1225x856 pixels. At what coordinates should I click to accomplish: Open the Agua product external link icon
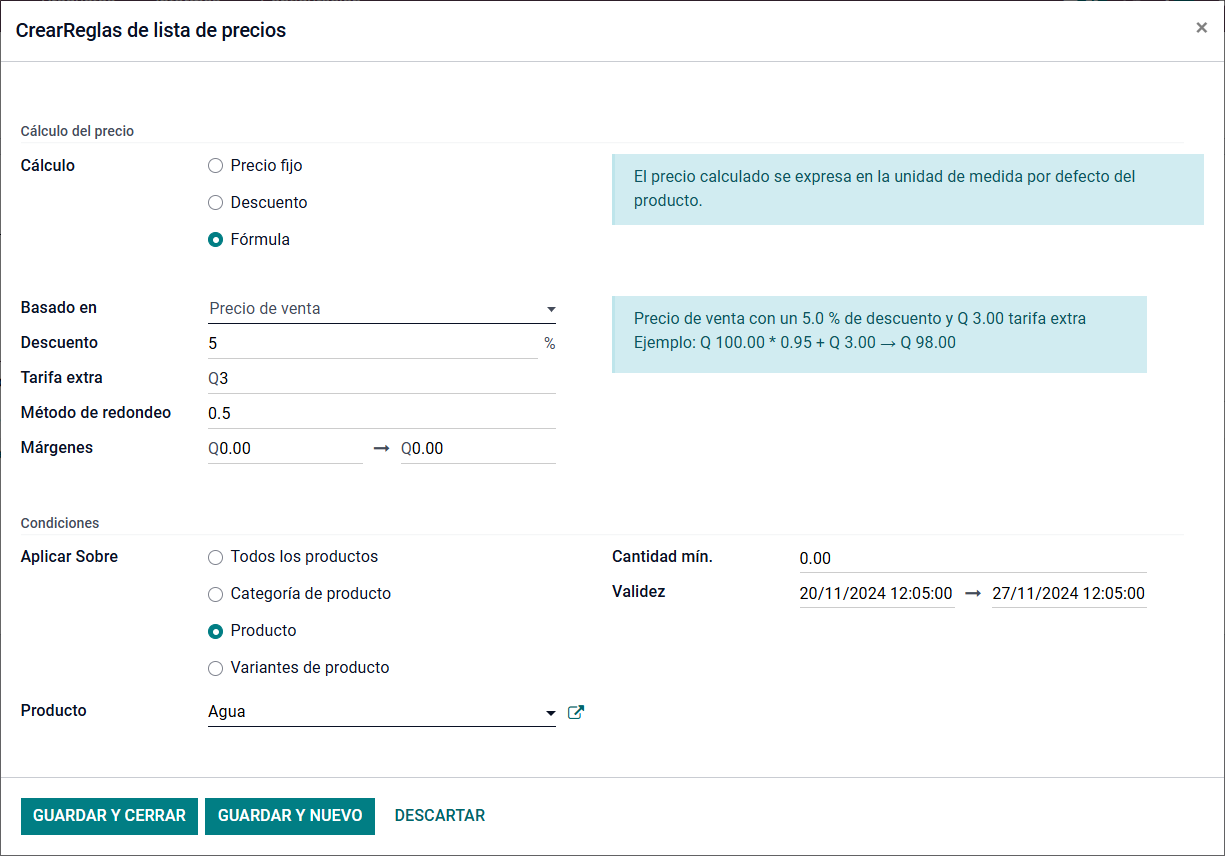pos(575,712)
